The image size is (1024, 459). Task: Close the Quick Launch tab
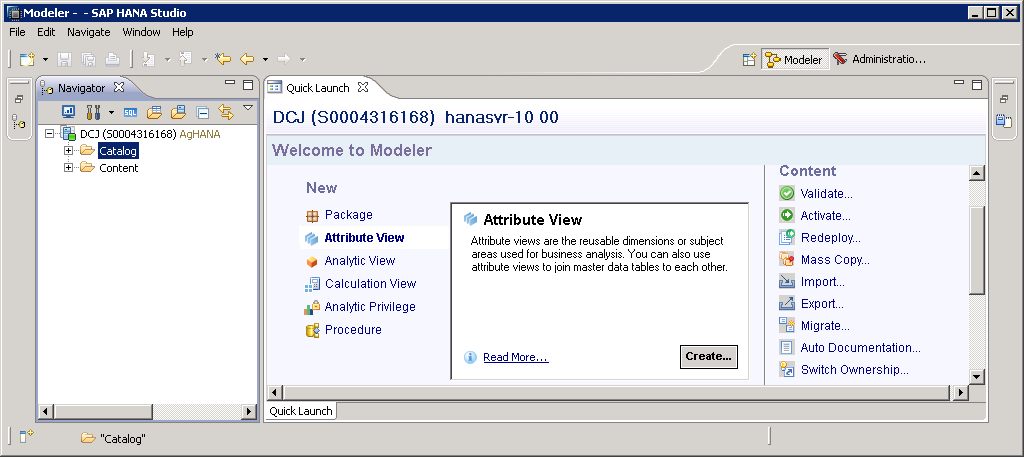[363, 87]
